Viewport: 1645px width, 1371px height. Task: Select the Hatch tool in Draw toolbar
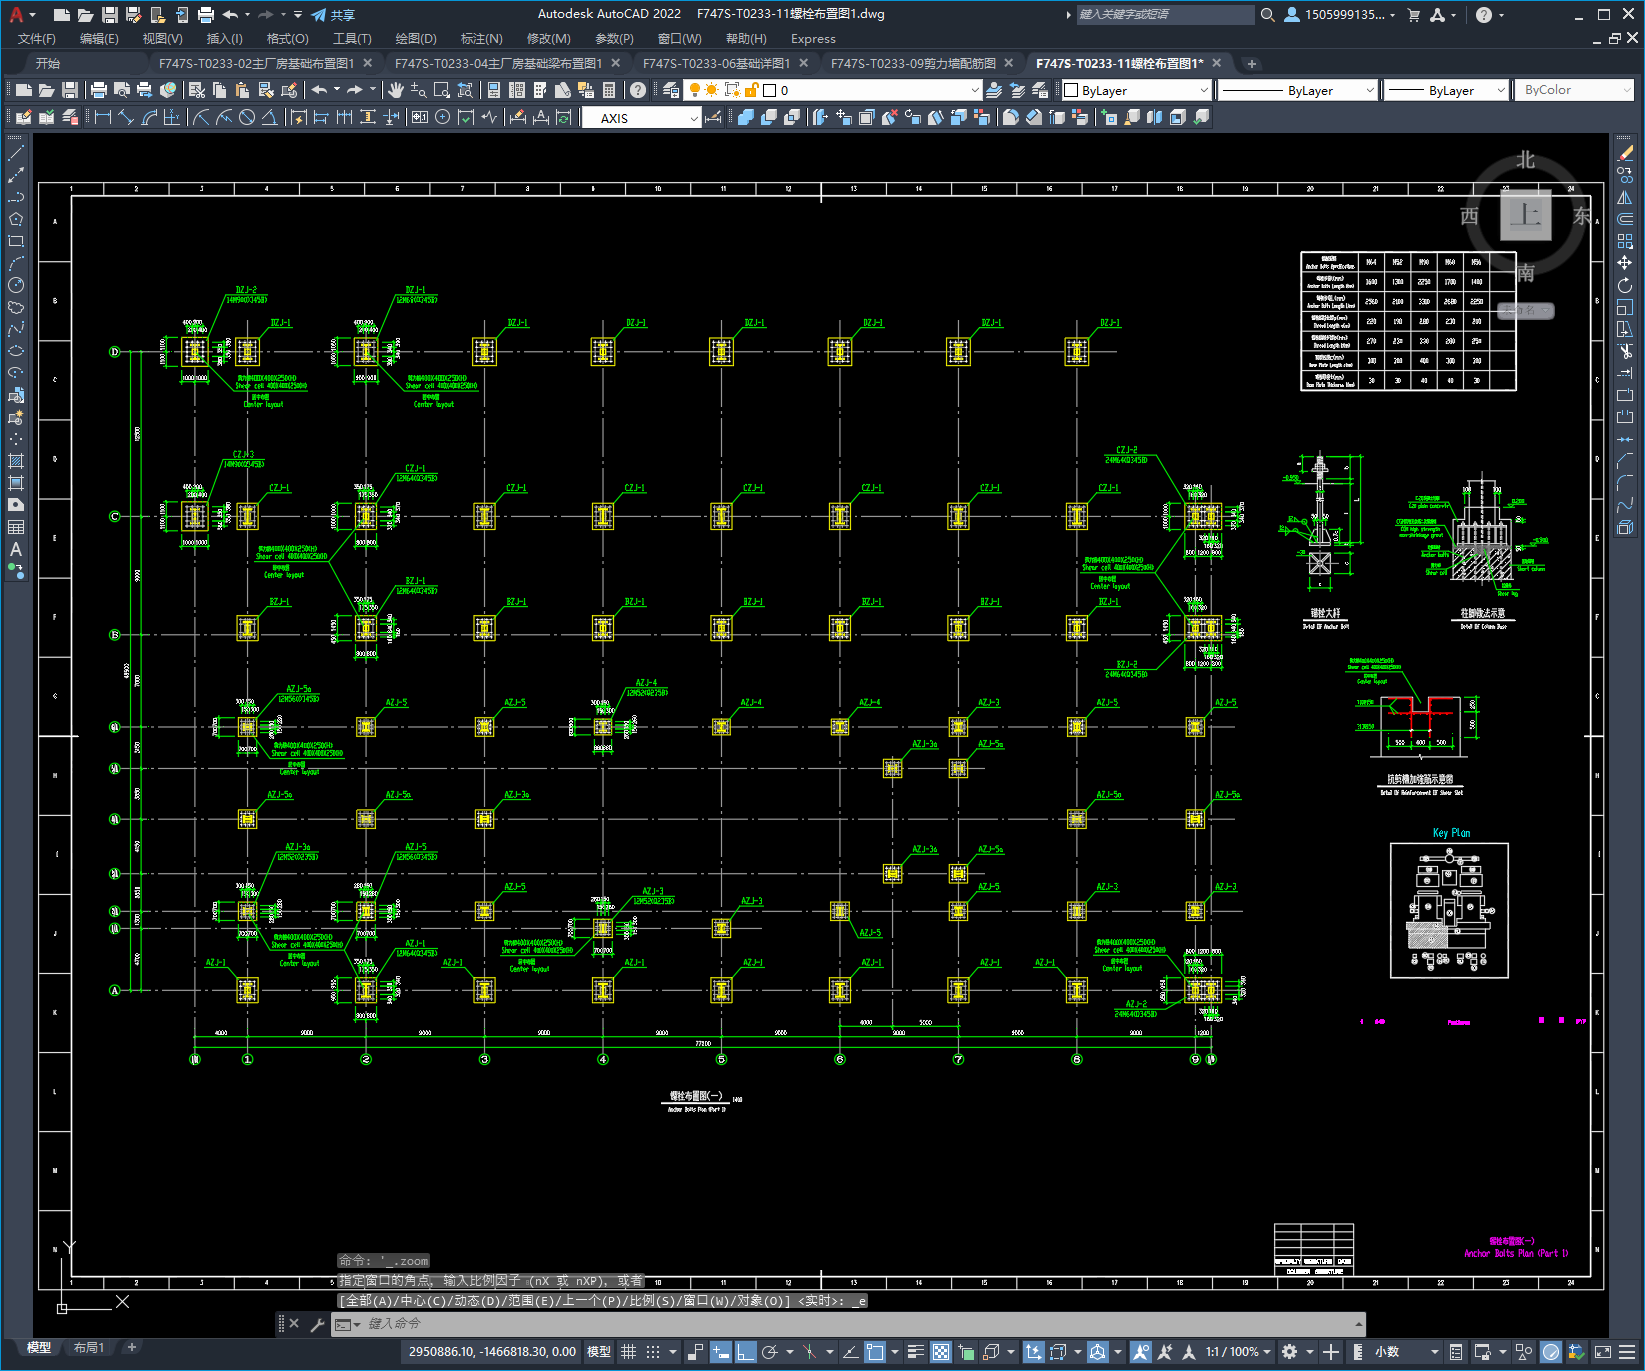coord(16,461)
